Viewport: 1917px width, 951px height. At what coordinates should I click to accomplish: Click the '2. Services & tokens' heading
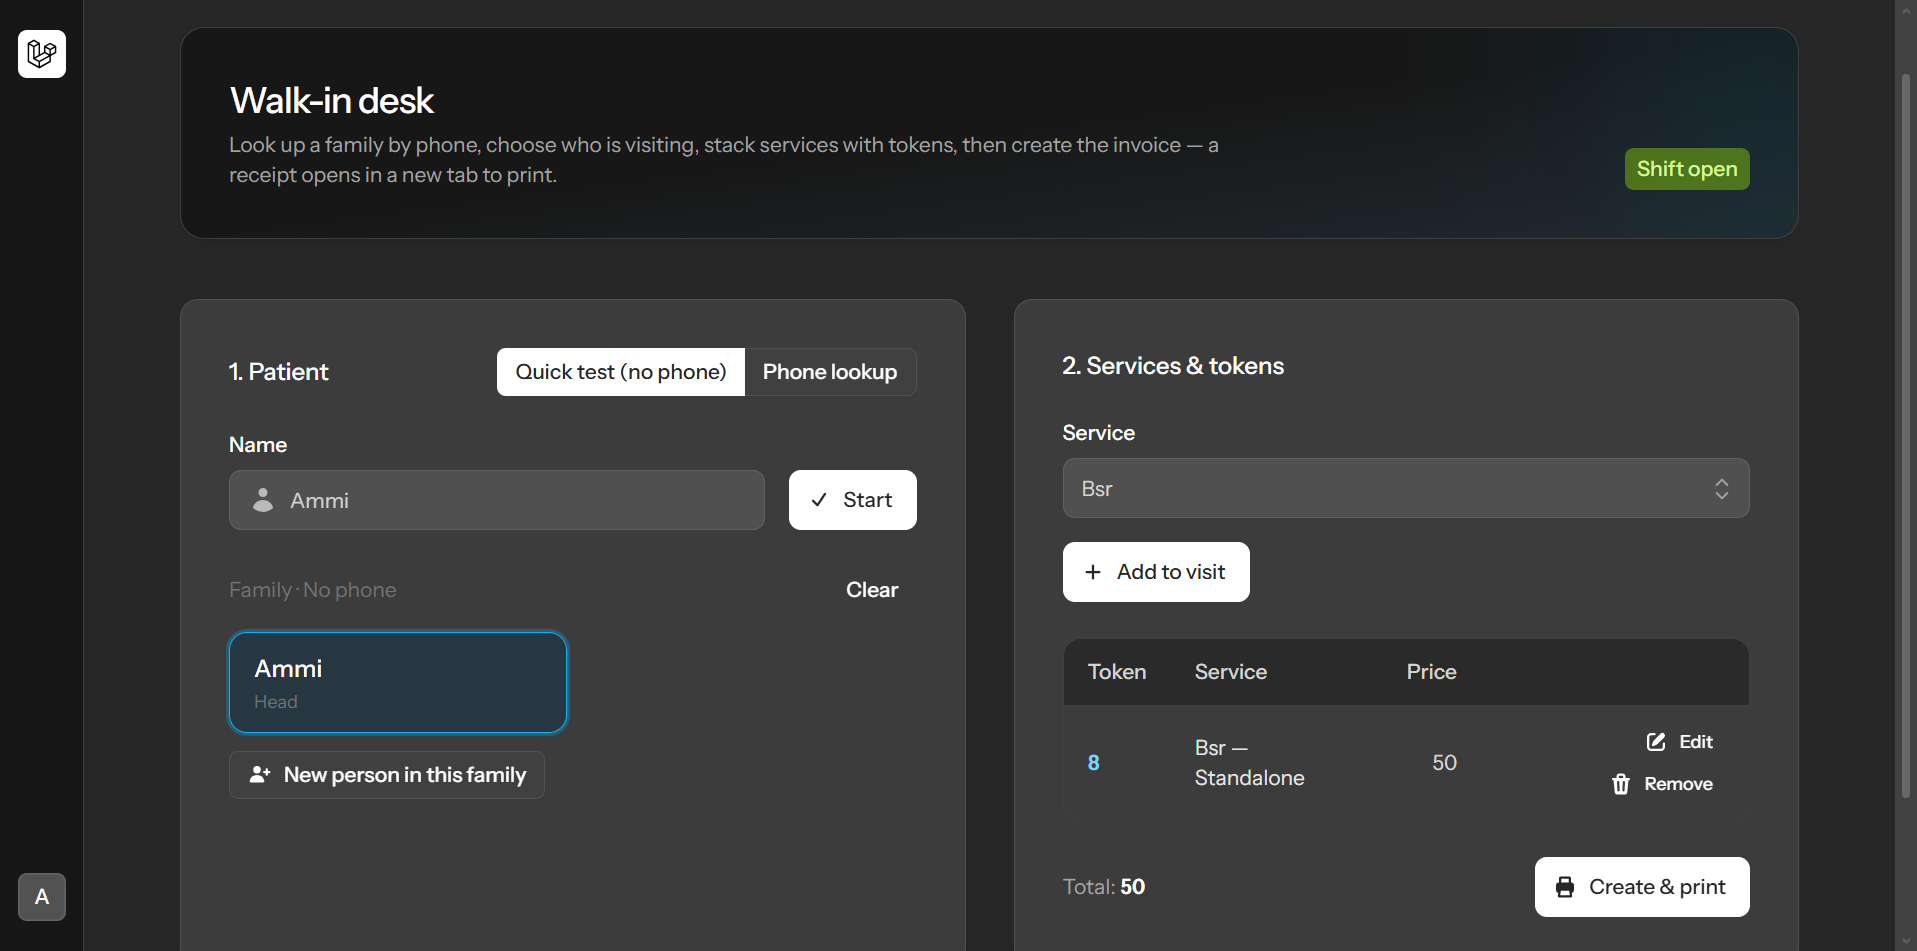(x=1173, y=366)
